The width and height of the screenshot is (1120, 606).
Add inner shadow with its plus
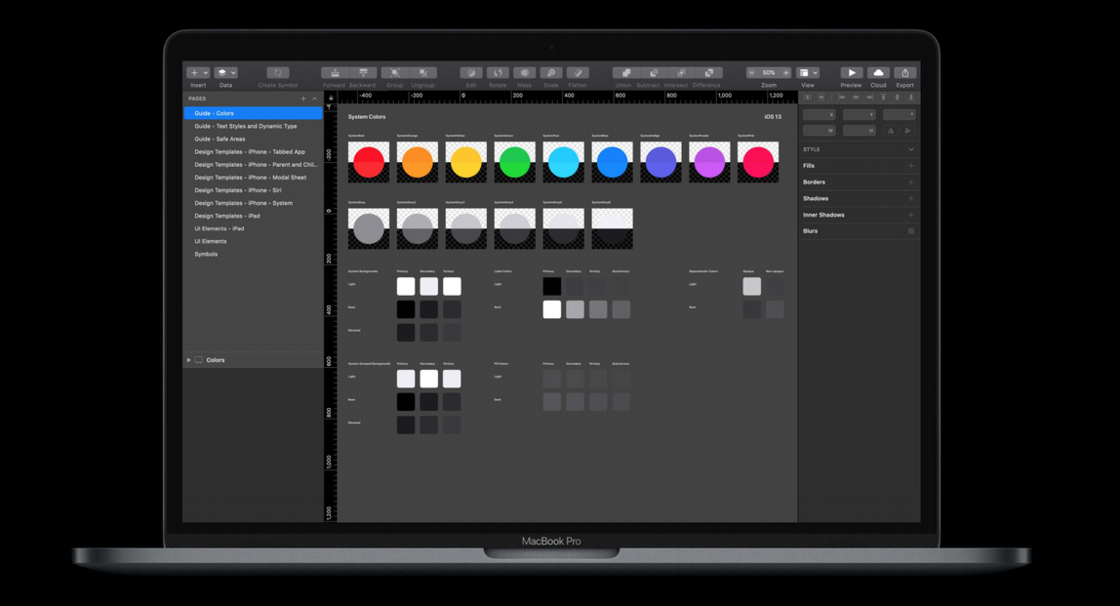(911, 215)
